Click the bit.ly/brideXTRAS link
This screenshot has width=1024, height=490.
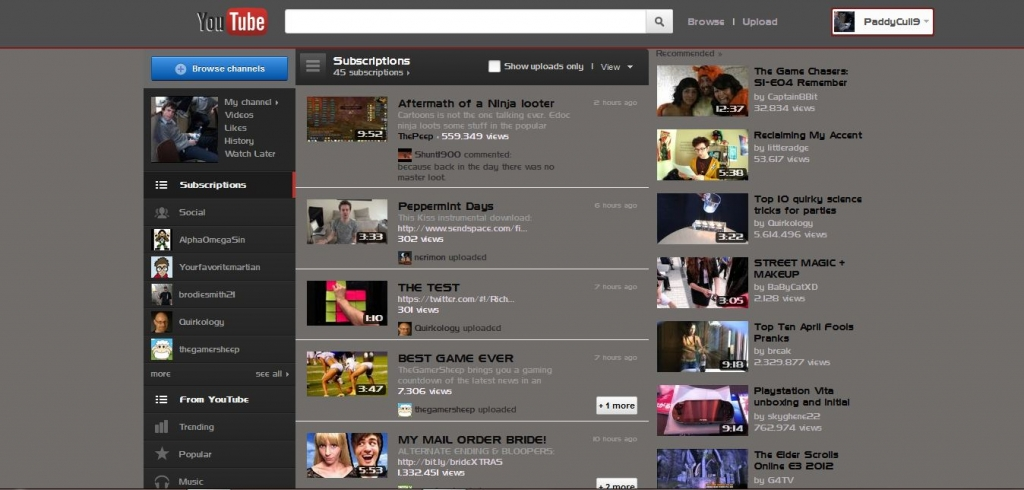450,462
